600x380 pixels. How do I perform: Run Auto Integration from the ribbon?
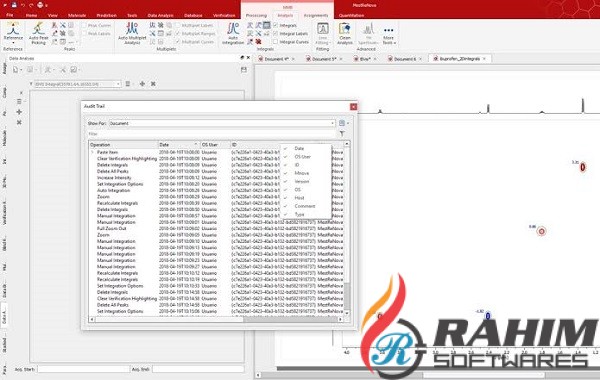point(233,33)
